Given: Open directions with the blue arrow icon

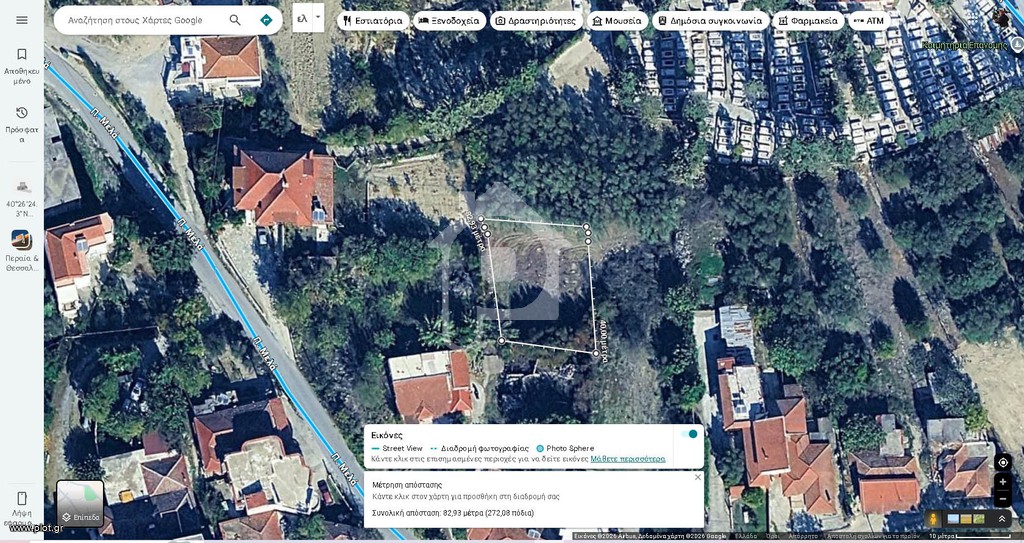Looking at the screenshot, I should tap(266, 20).
